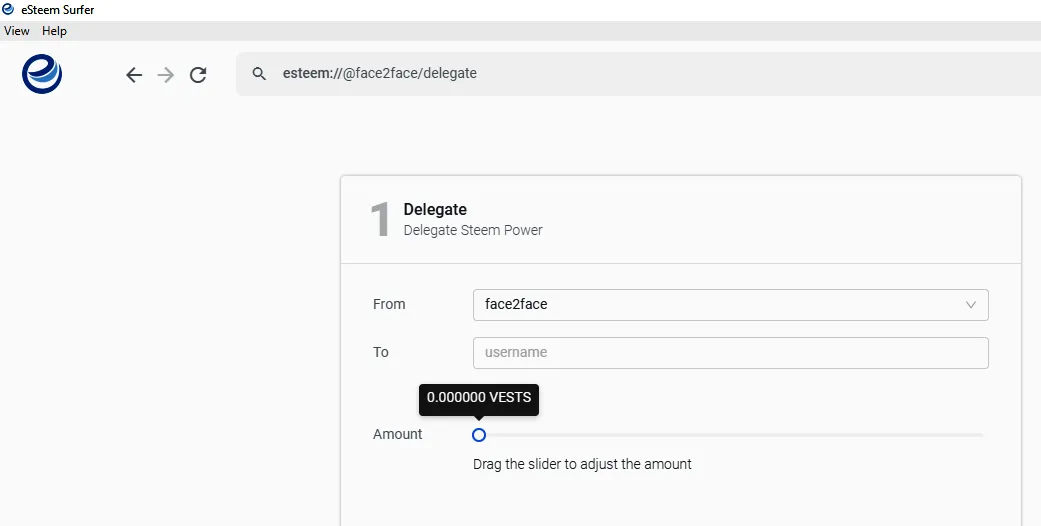Go forward with the right arrow
Image resolution: width=1041 pixels, height=526 pixels.
pyautogui.click(x=166, y=75)
